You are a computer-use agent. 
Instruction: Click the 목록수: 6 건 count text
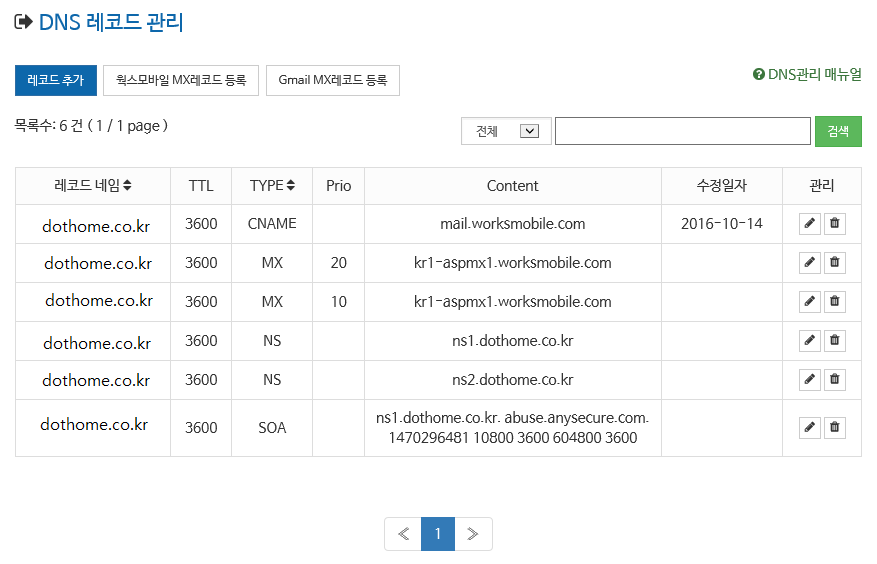(x=48, y=126)
